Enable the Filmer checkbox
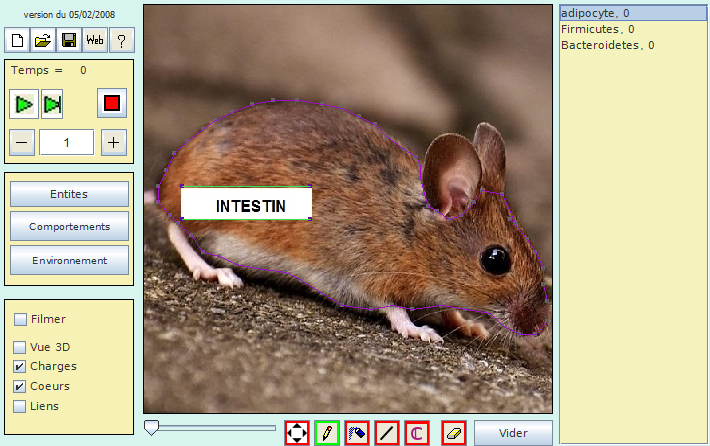The height and width of the screenshot is (446, 710). point(20,320)
